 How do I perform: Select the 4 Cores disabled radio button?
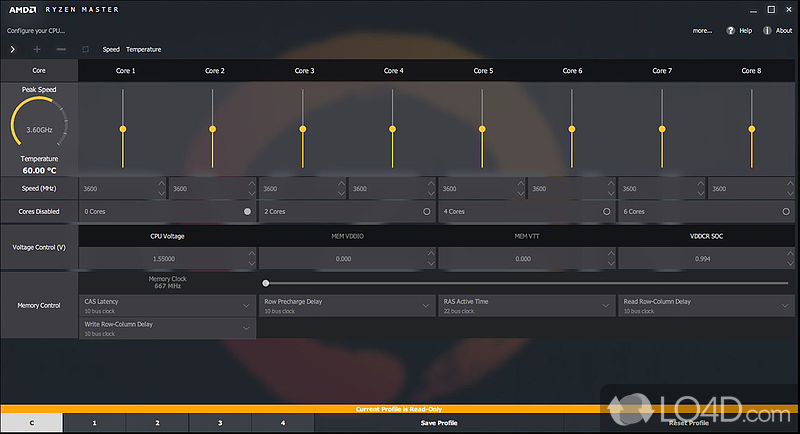[x=606, y=211]
